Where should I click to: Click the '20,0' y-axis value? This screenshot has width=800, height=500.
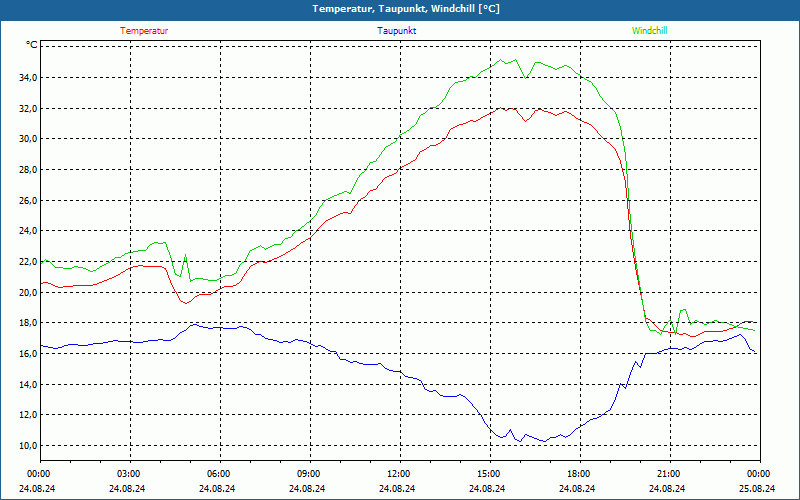[28, 292]
